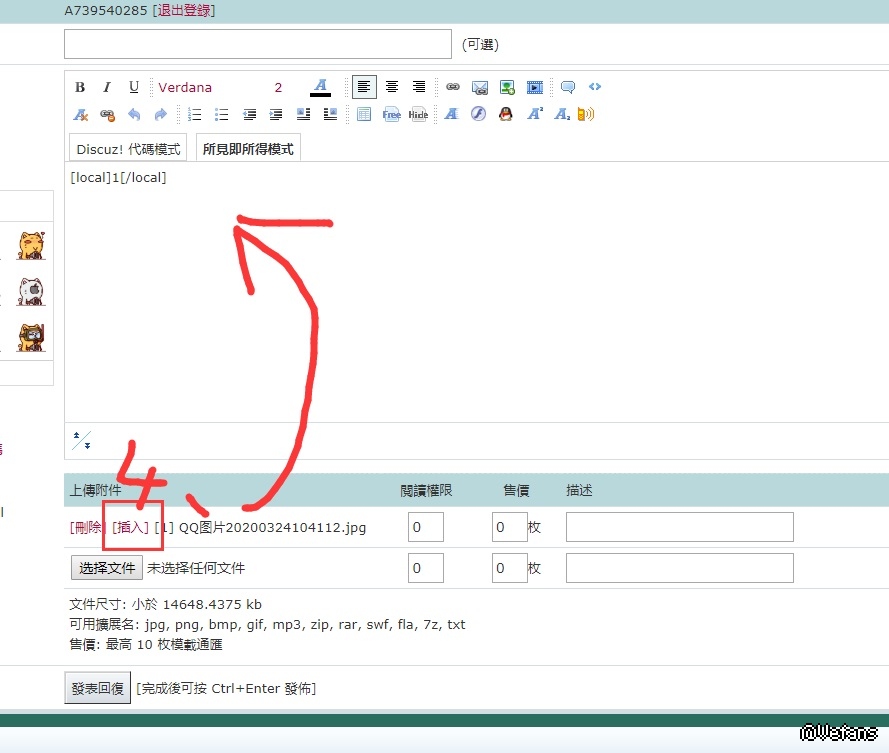Insert an ordered numbered list
The width and height of the screenshot is (889, 753).
(x=194, y=115)
